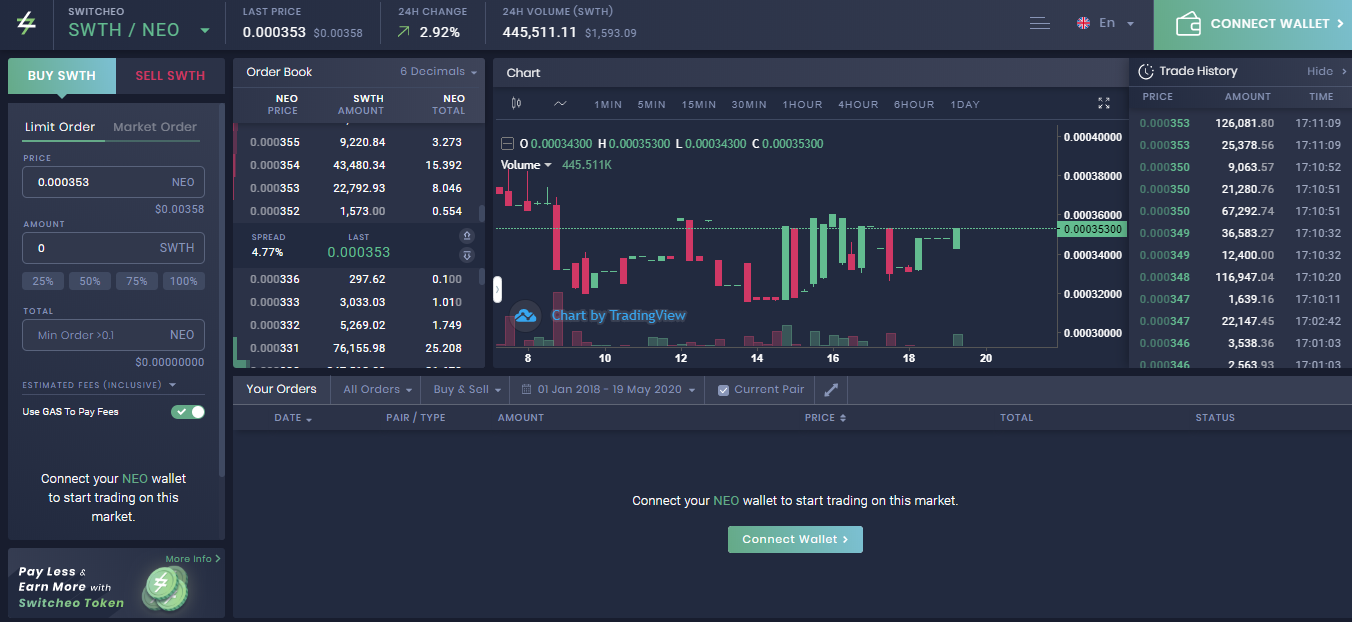Expand Your Orders panel with arrows icon
The width and height of the screenshot is (1352, 622).
click(x=830, y=389)
